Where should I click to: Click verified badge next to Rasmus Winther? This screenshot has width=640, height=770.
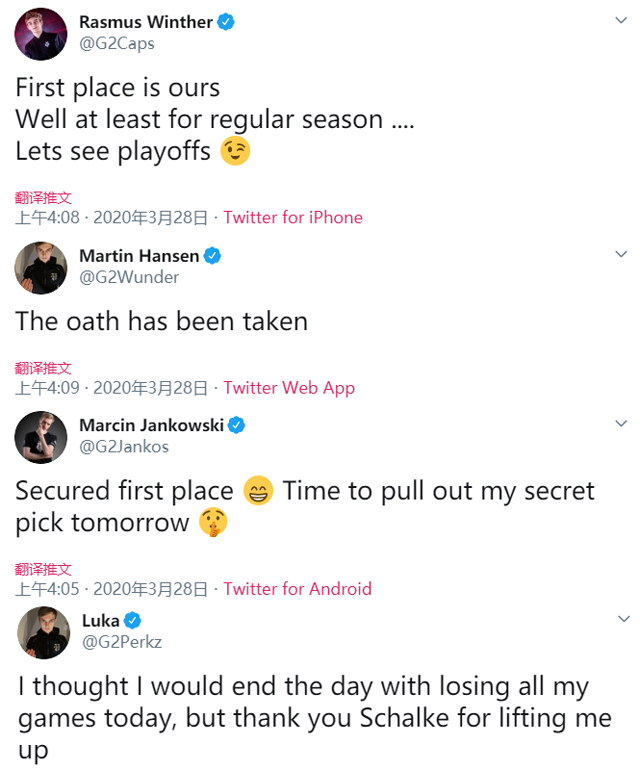pyautogui.click(x=227, y=22)
